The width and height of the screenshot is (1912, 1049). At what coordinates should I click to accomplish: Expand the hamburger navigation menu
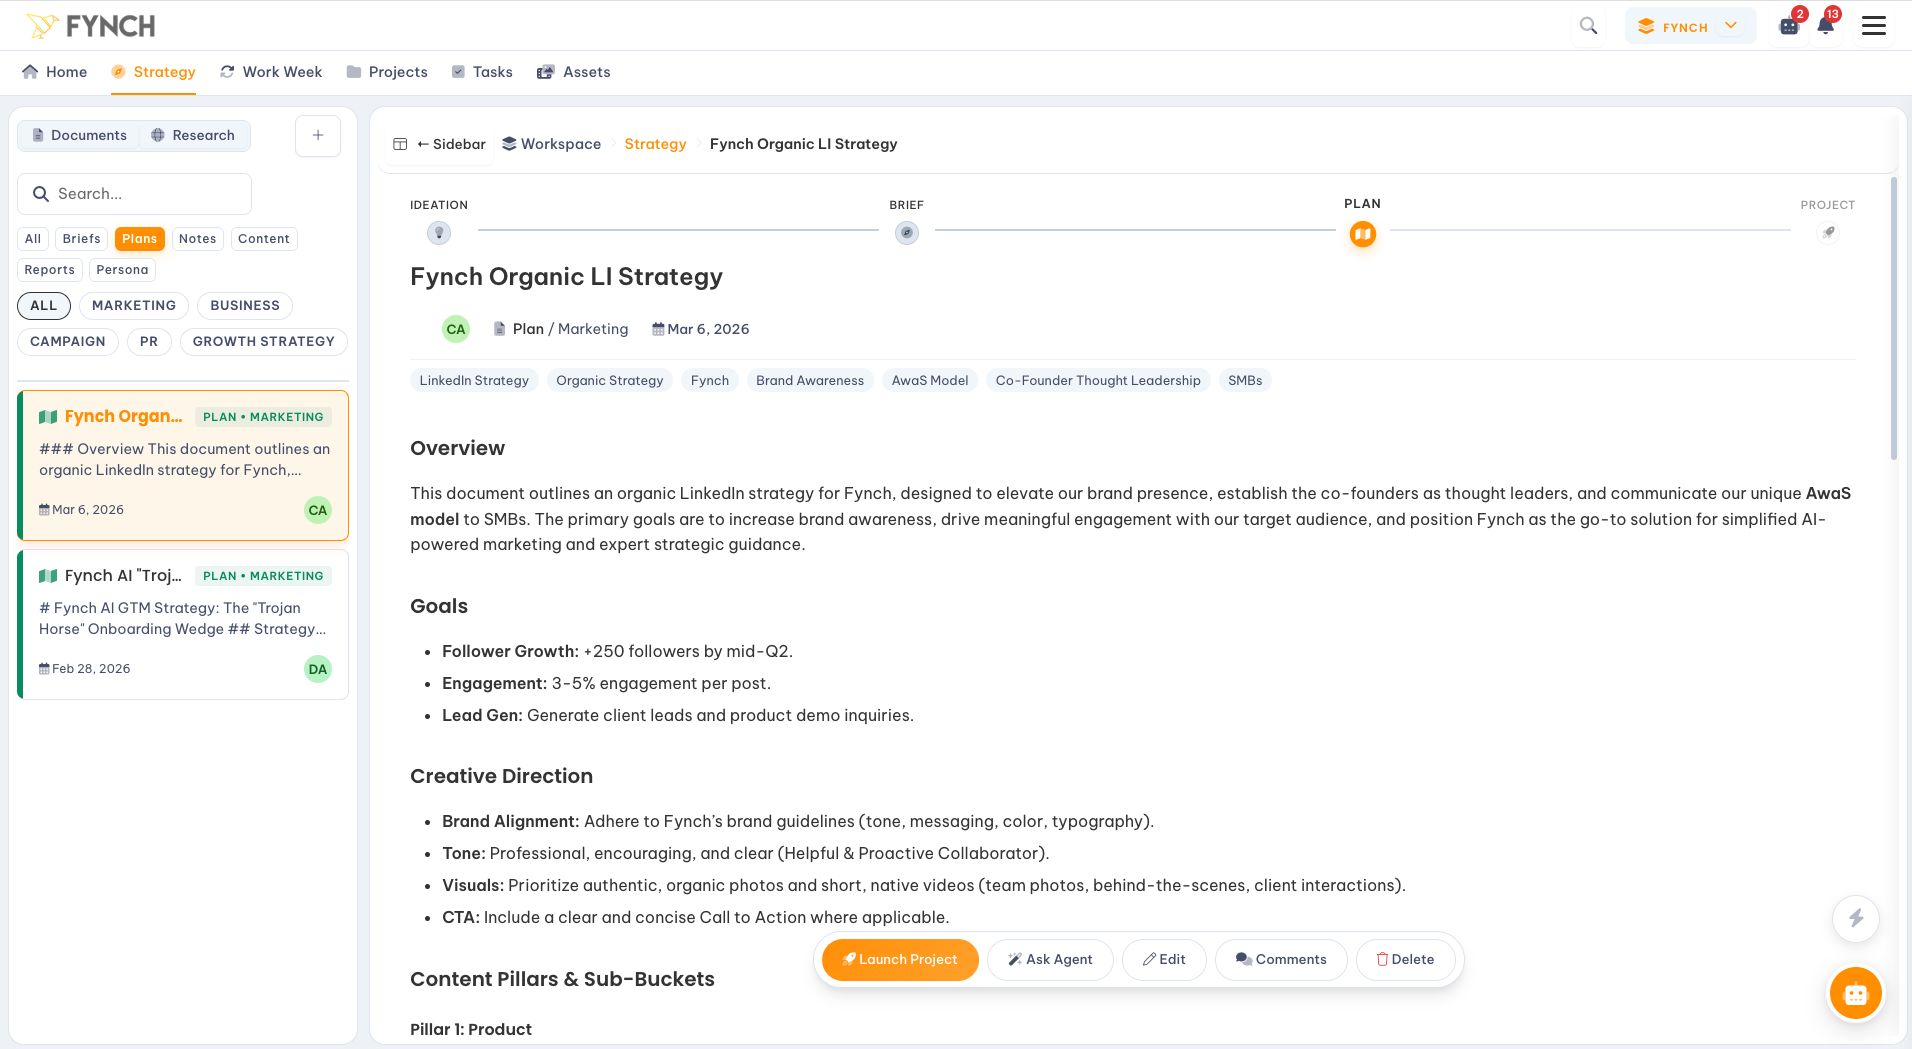(x=1875, y=25)
